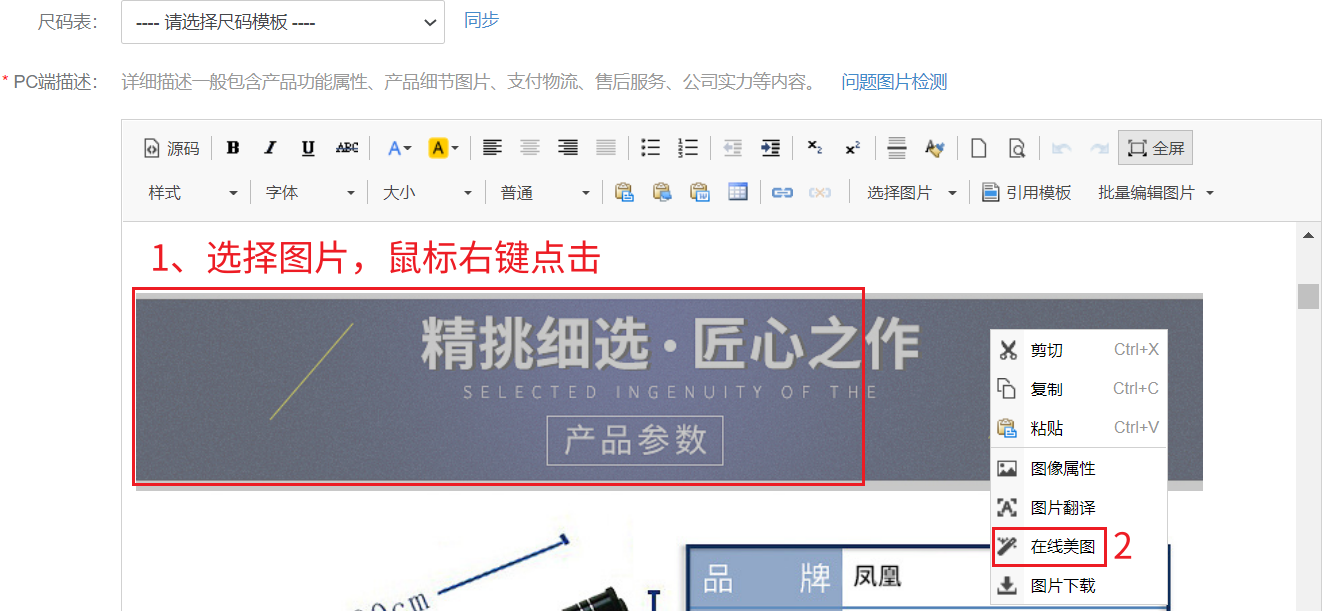Open the 字体 font dropdown
The height and width of the screenshot is (611, 1330).
tap(309, 193)
